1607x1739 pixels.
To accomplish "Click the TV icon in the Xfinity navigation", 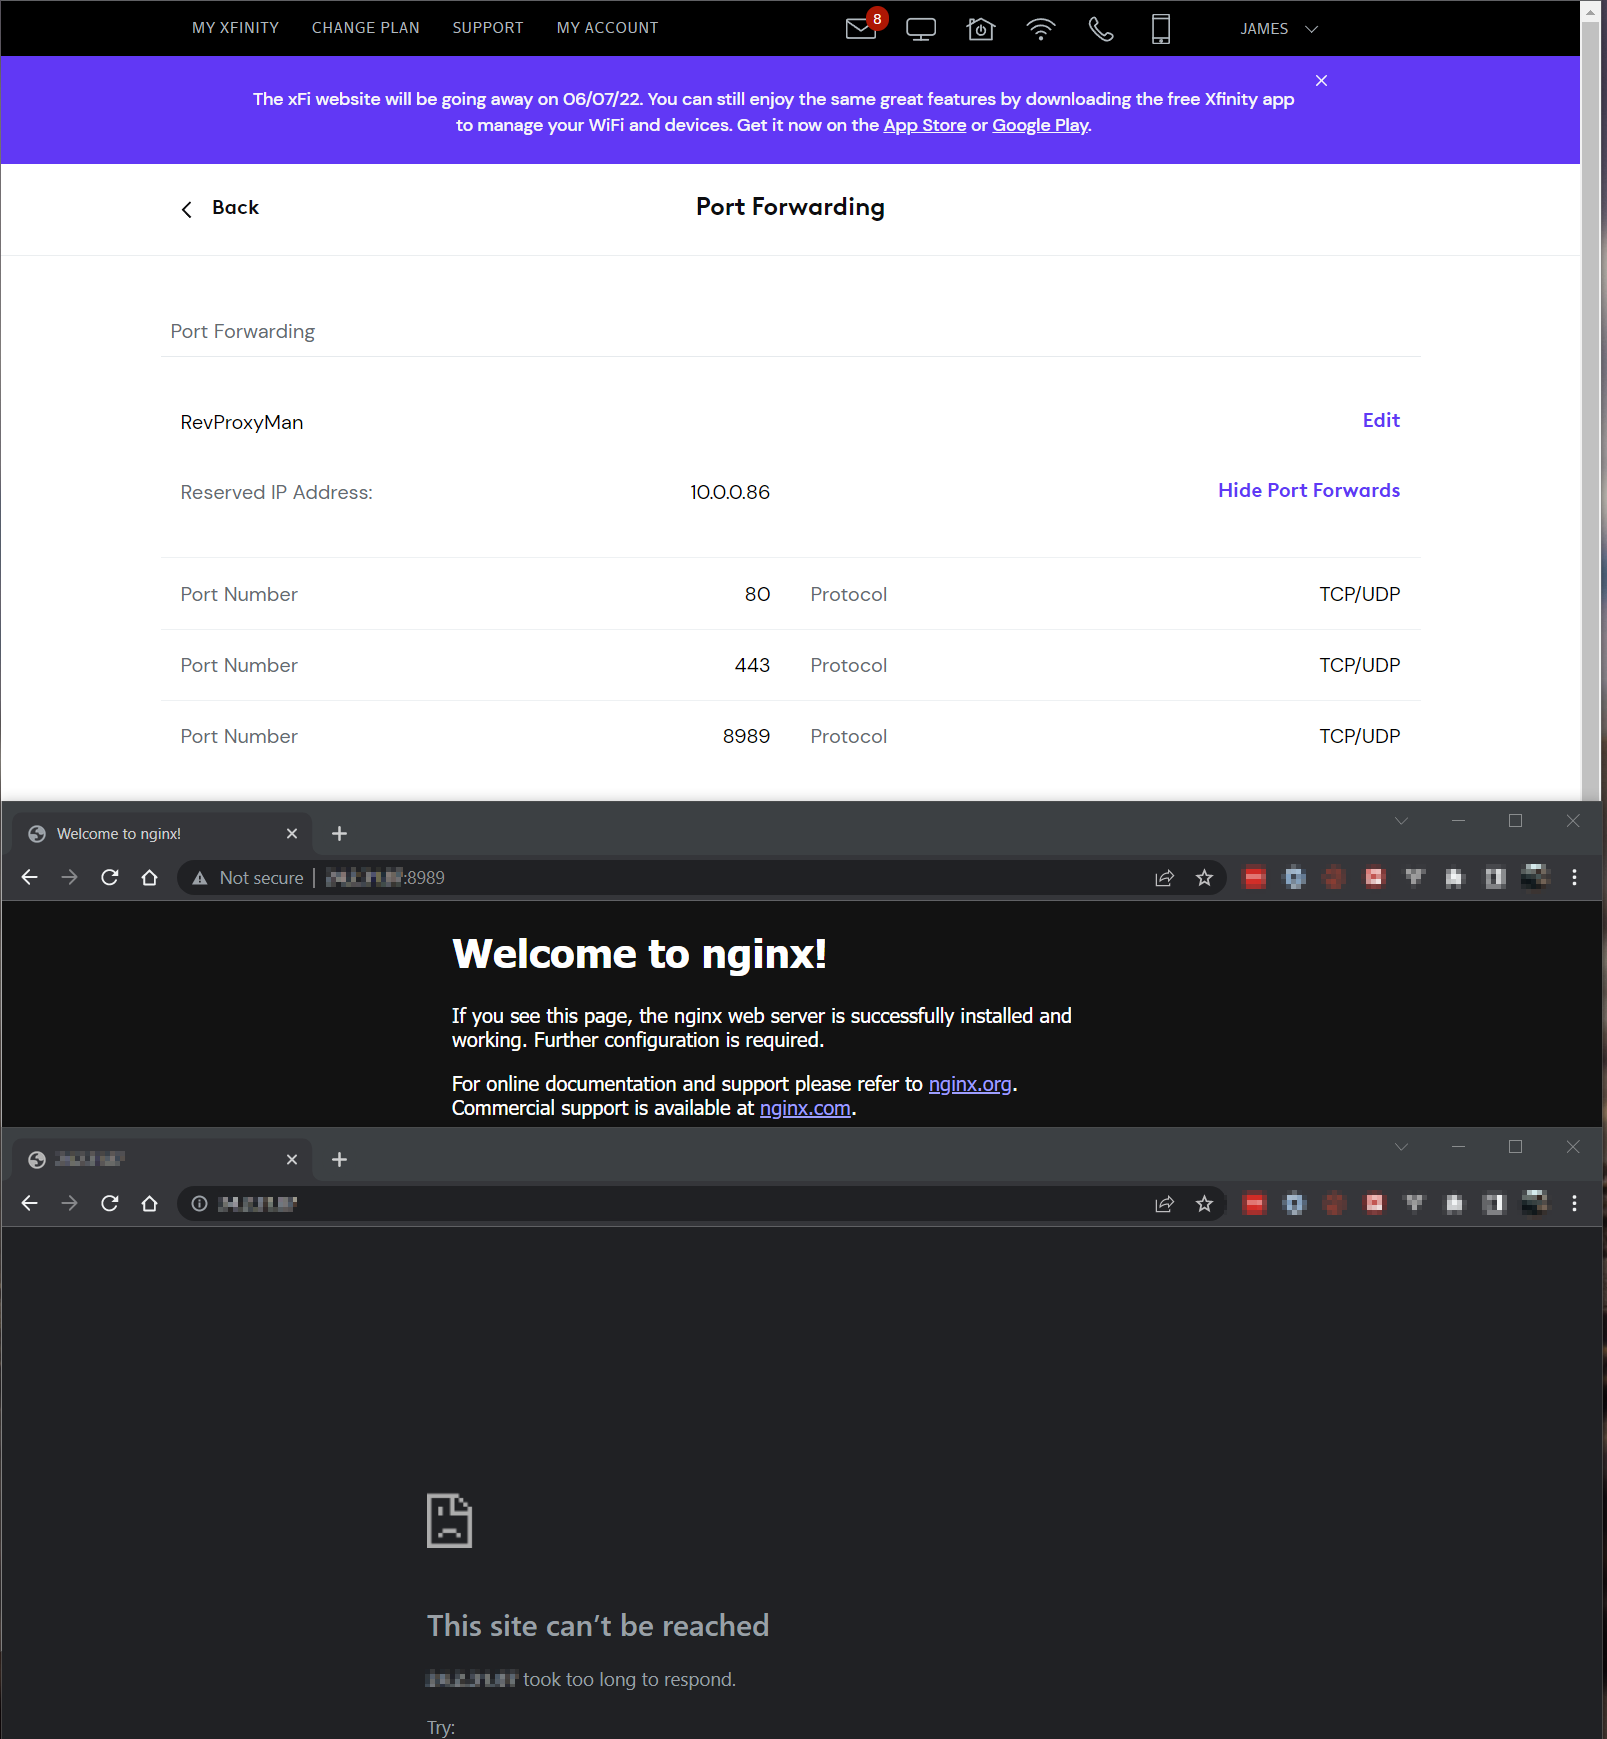I will (920, 29).
